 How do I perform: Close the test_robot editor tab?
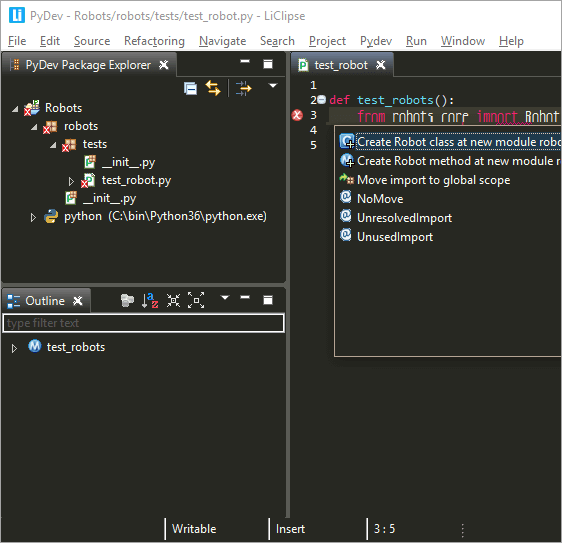(381, 65)
